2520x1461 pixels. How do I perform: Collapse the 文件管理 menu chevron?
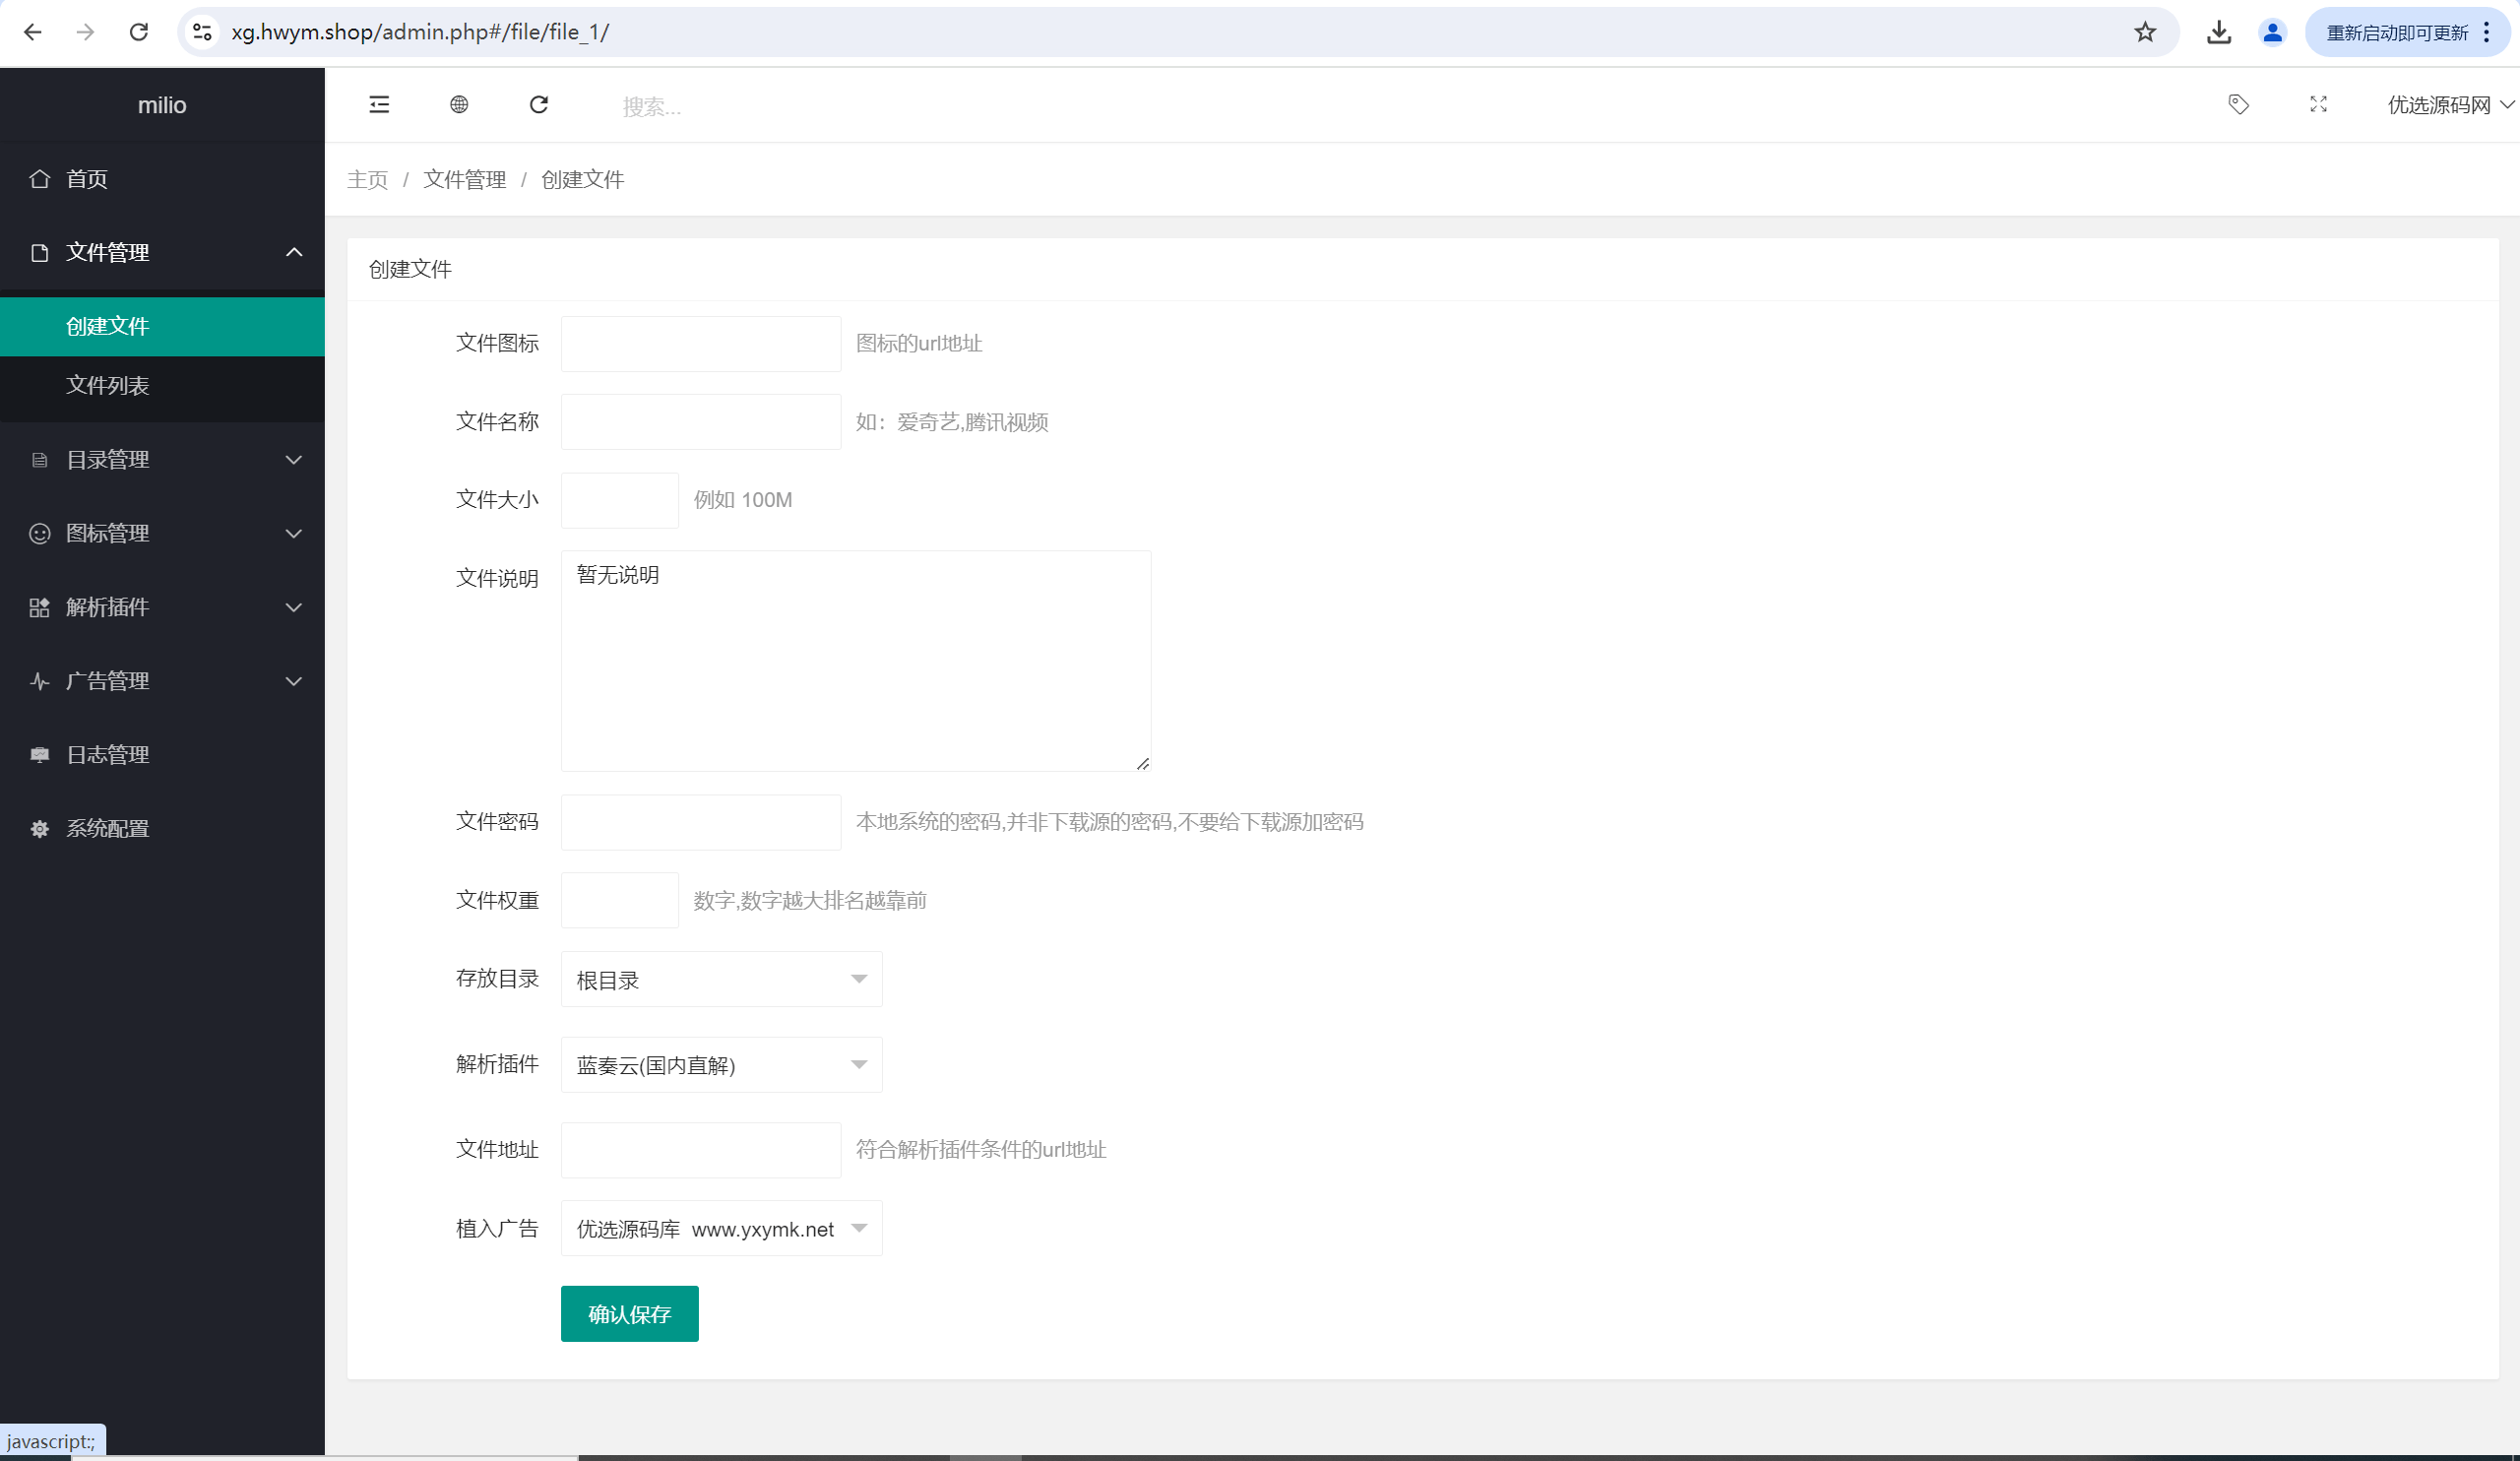(x=294, y=252)
